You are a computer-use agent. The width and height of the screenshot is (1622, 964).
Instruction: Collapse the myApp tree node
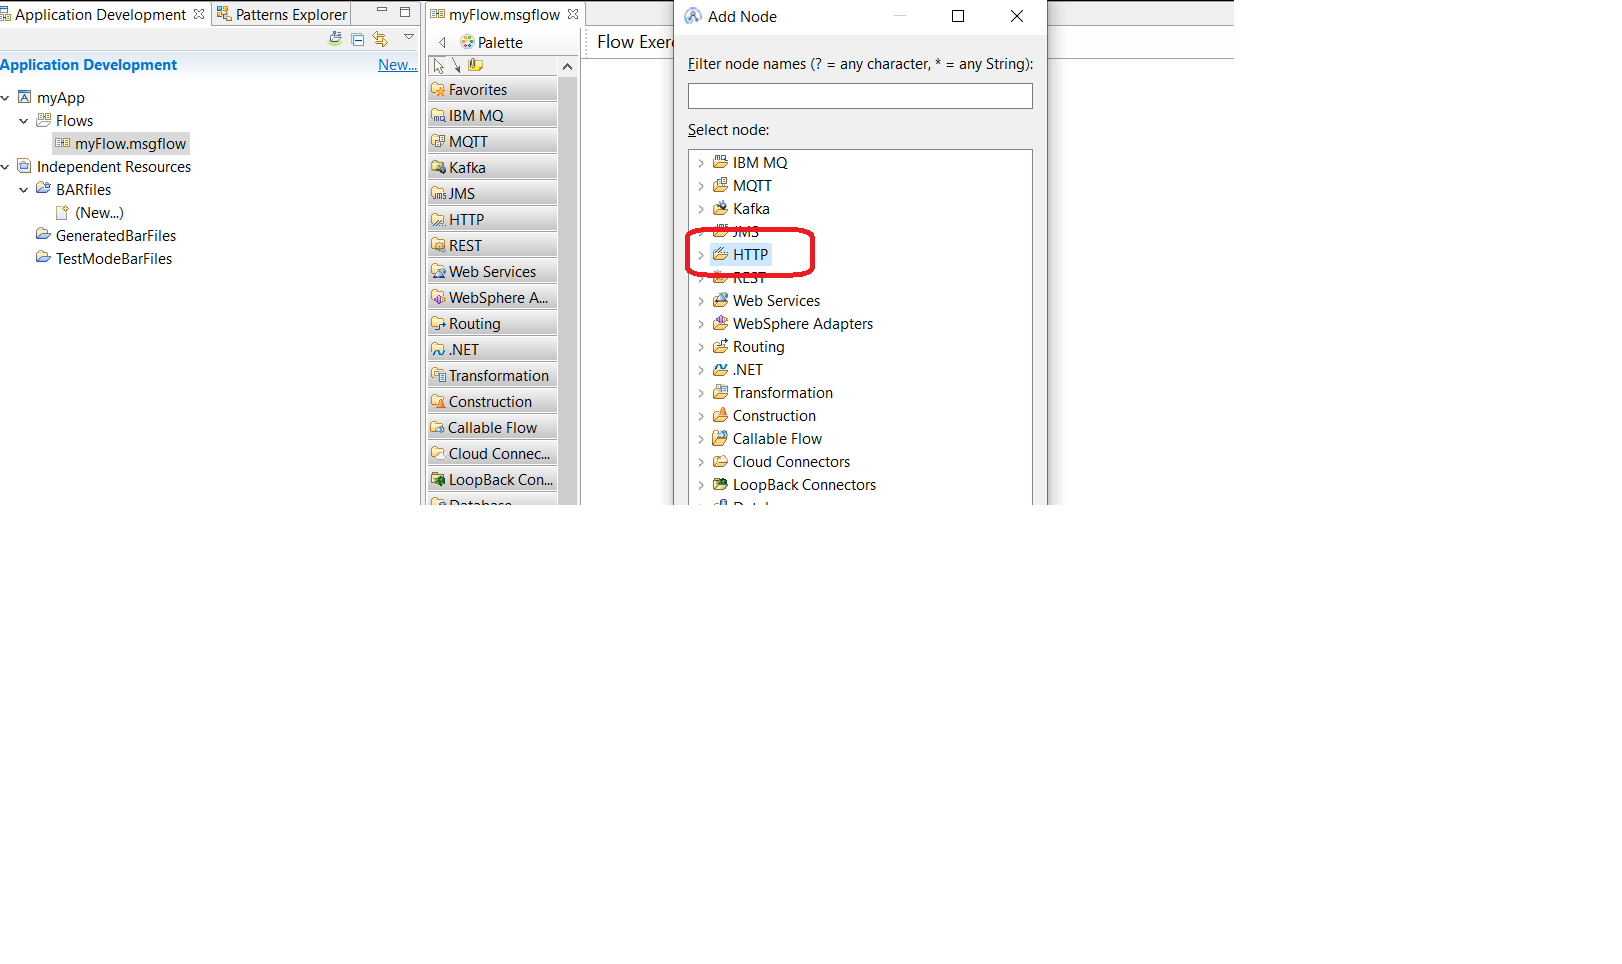point(5,98)
